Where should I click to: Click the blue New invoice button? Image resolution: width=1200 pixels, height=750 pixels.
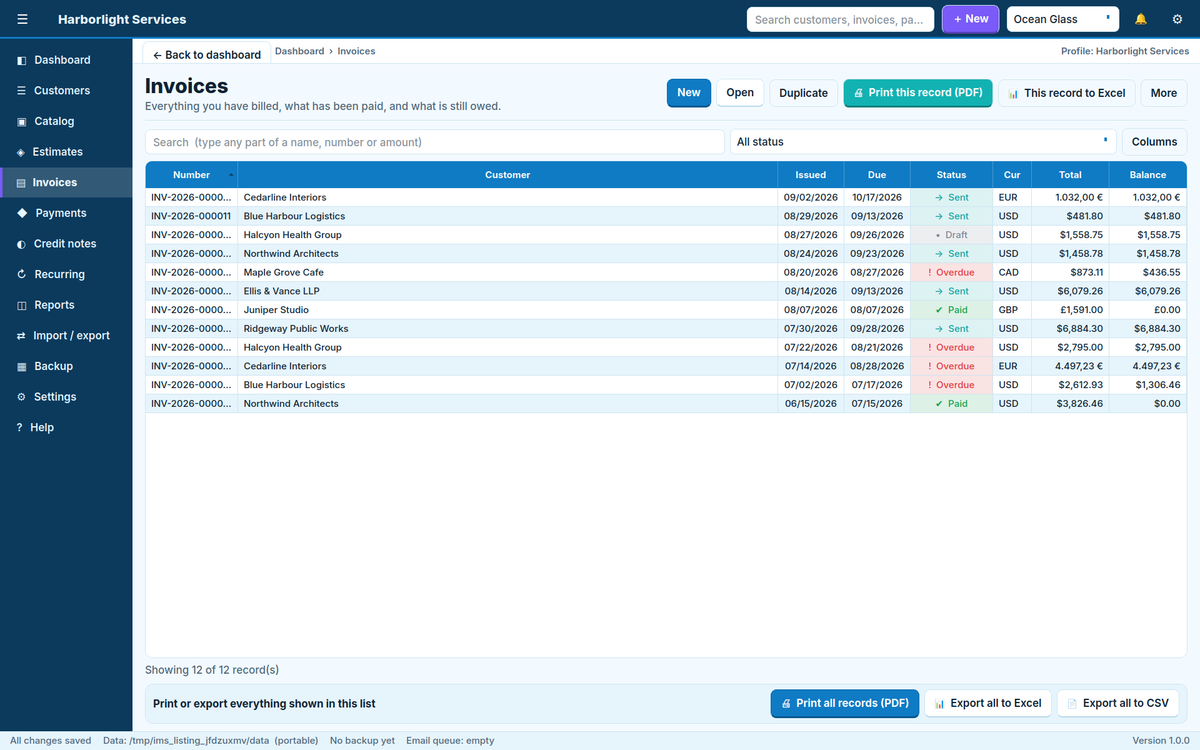689,93
